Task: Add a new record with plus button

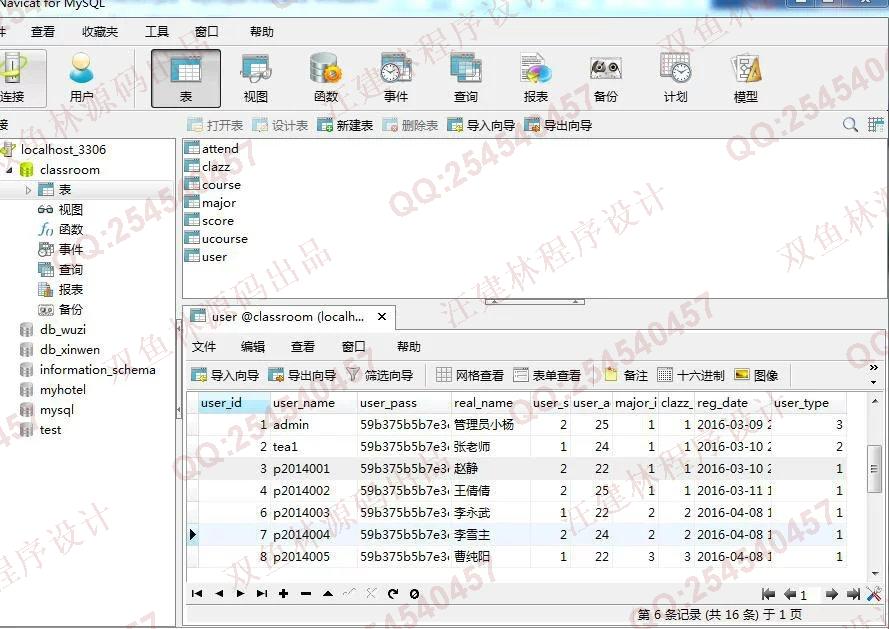Action: [283, 593]
